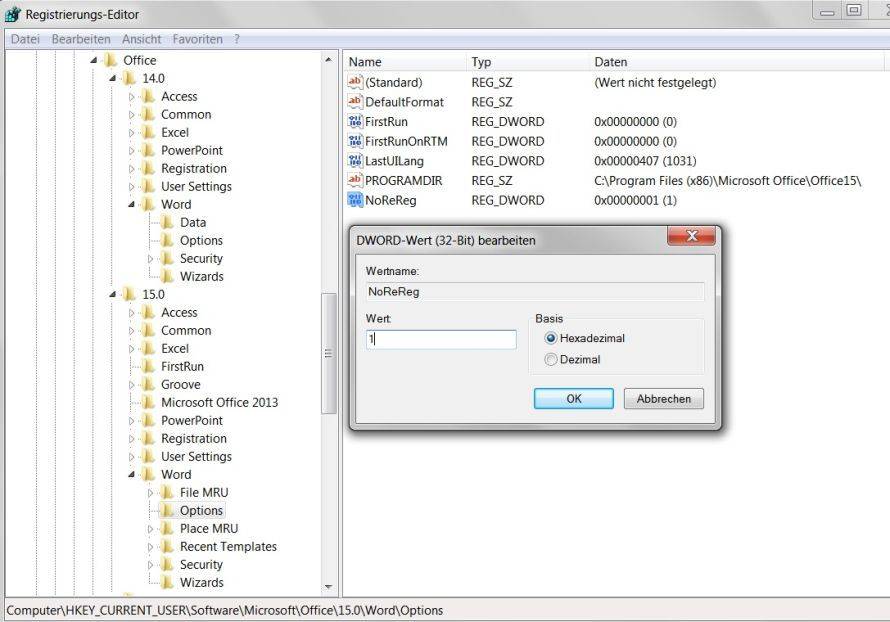This screenshot has width=890, height=622.
Task: Click the (Standard) string value icon
Action: pos(355,82)
